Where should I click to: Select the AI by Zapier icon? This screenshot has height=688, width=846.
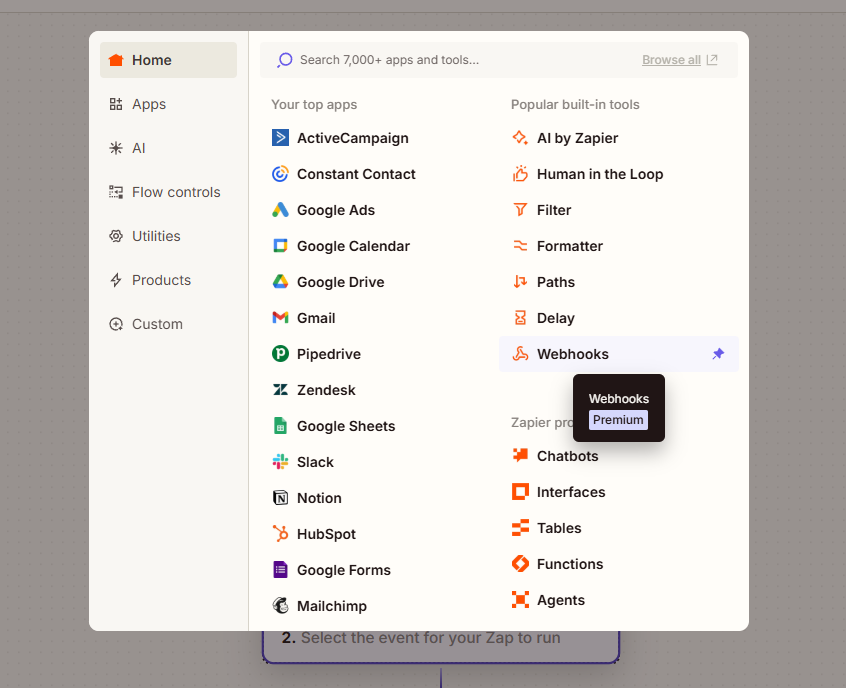pyautogui.click(x=520, y=138)
